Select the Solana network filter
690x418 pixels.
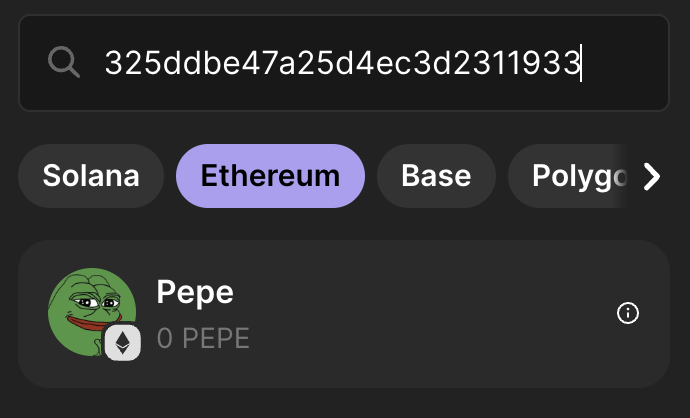91,176
